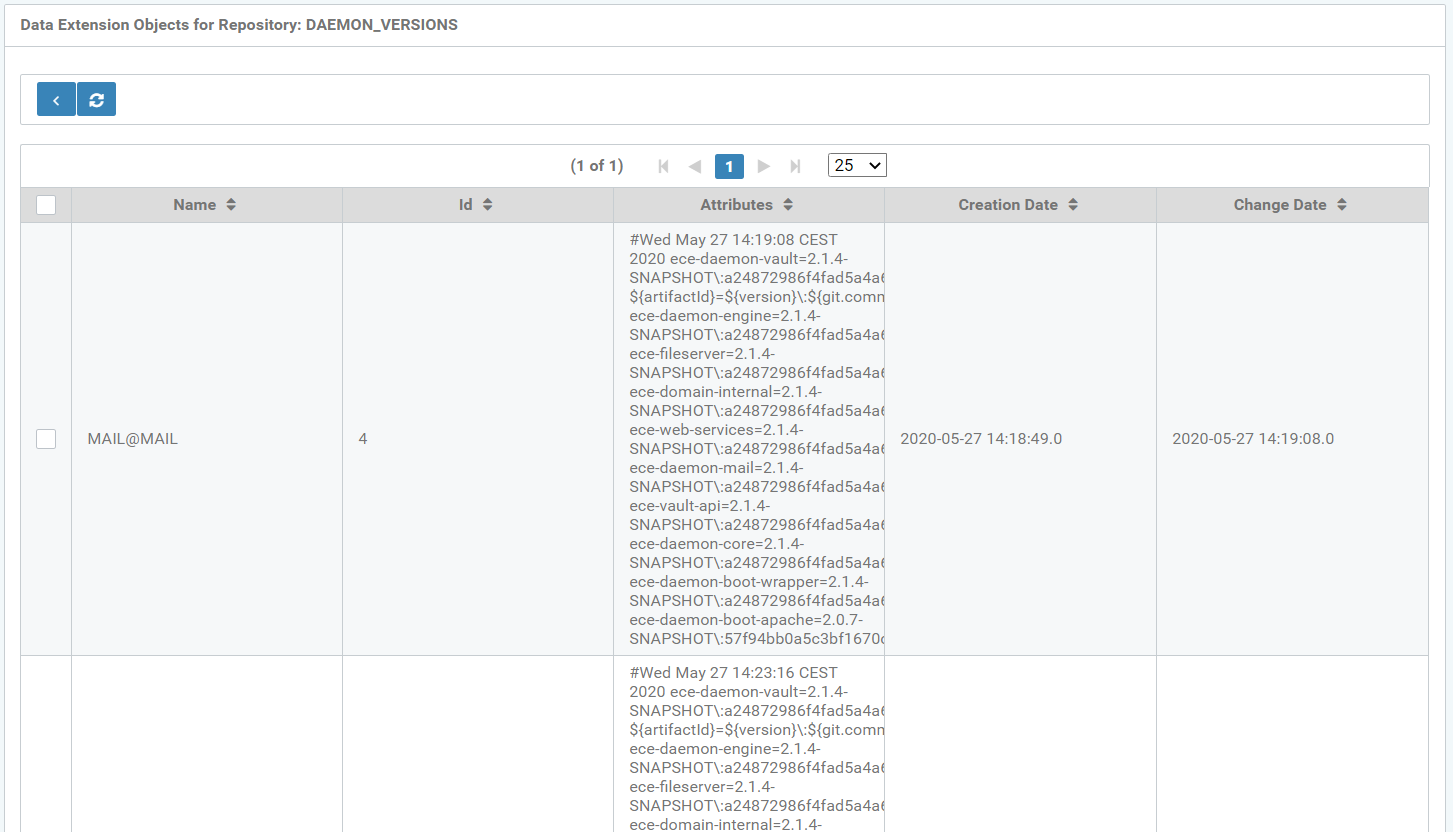Click the Id value 4 cell
The image size is (1453, 832).
coord(363,439)
